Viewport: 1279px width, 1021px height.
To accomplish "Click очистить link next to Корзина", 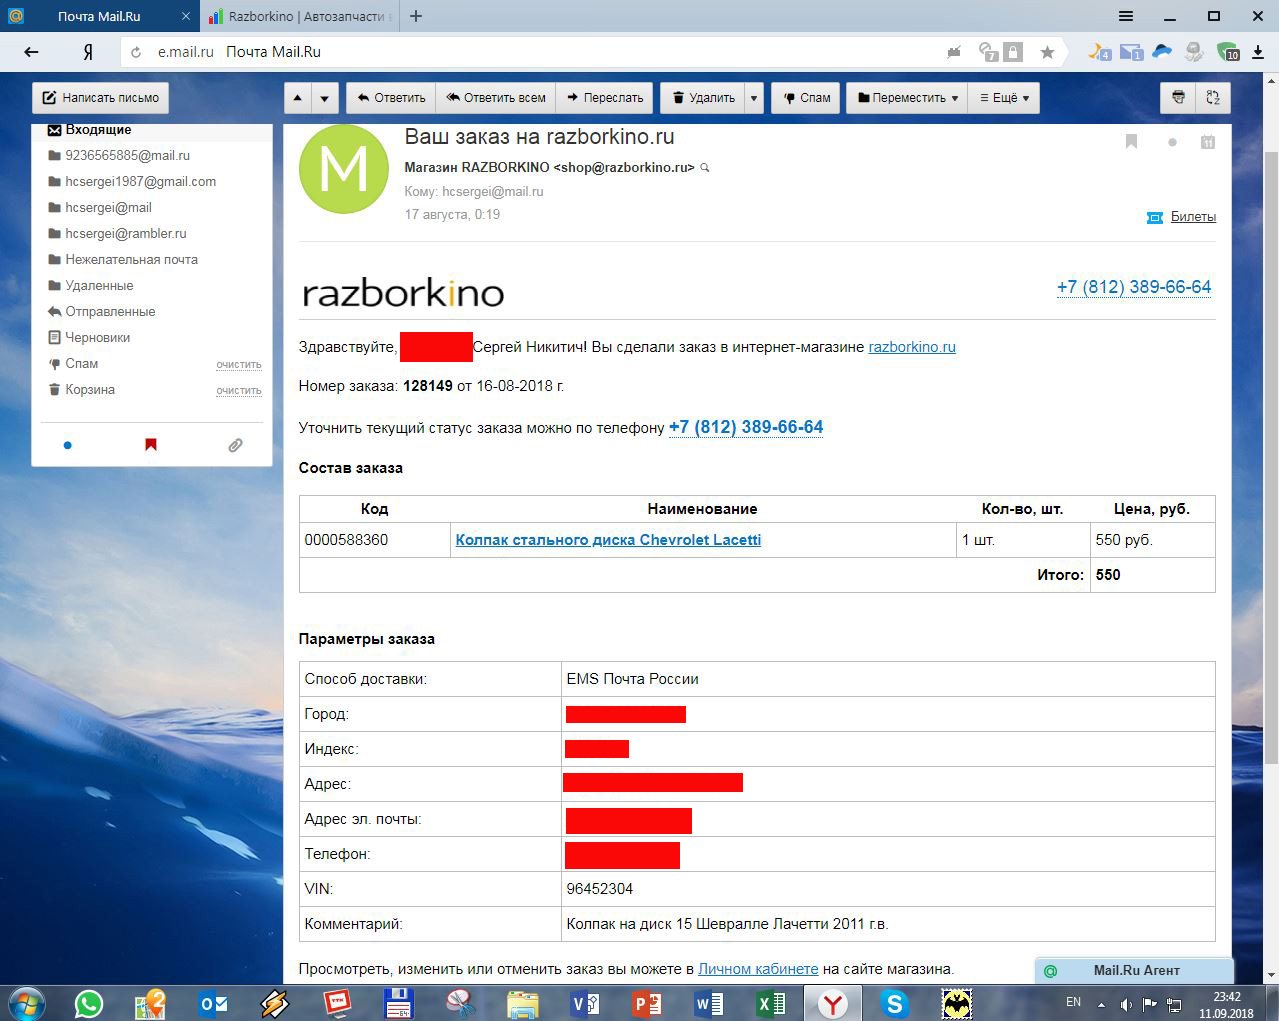I will point(239,390).
